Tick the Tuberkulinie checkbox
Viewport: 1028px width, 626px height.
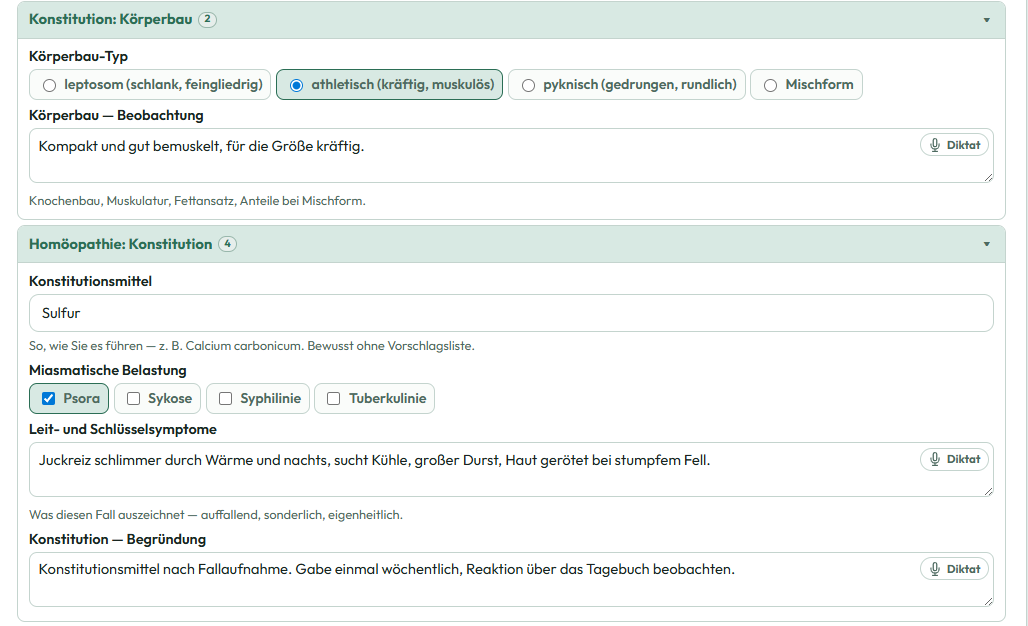pyautogui.click(x=334, y=399)
